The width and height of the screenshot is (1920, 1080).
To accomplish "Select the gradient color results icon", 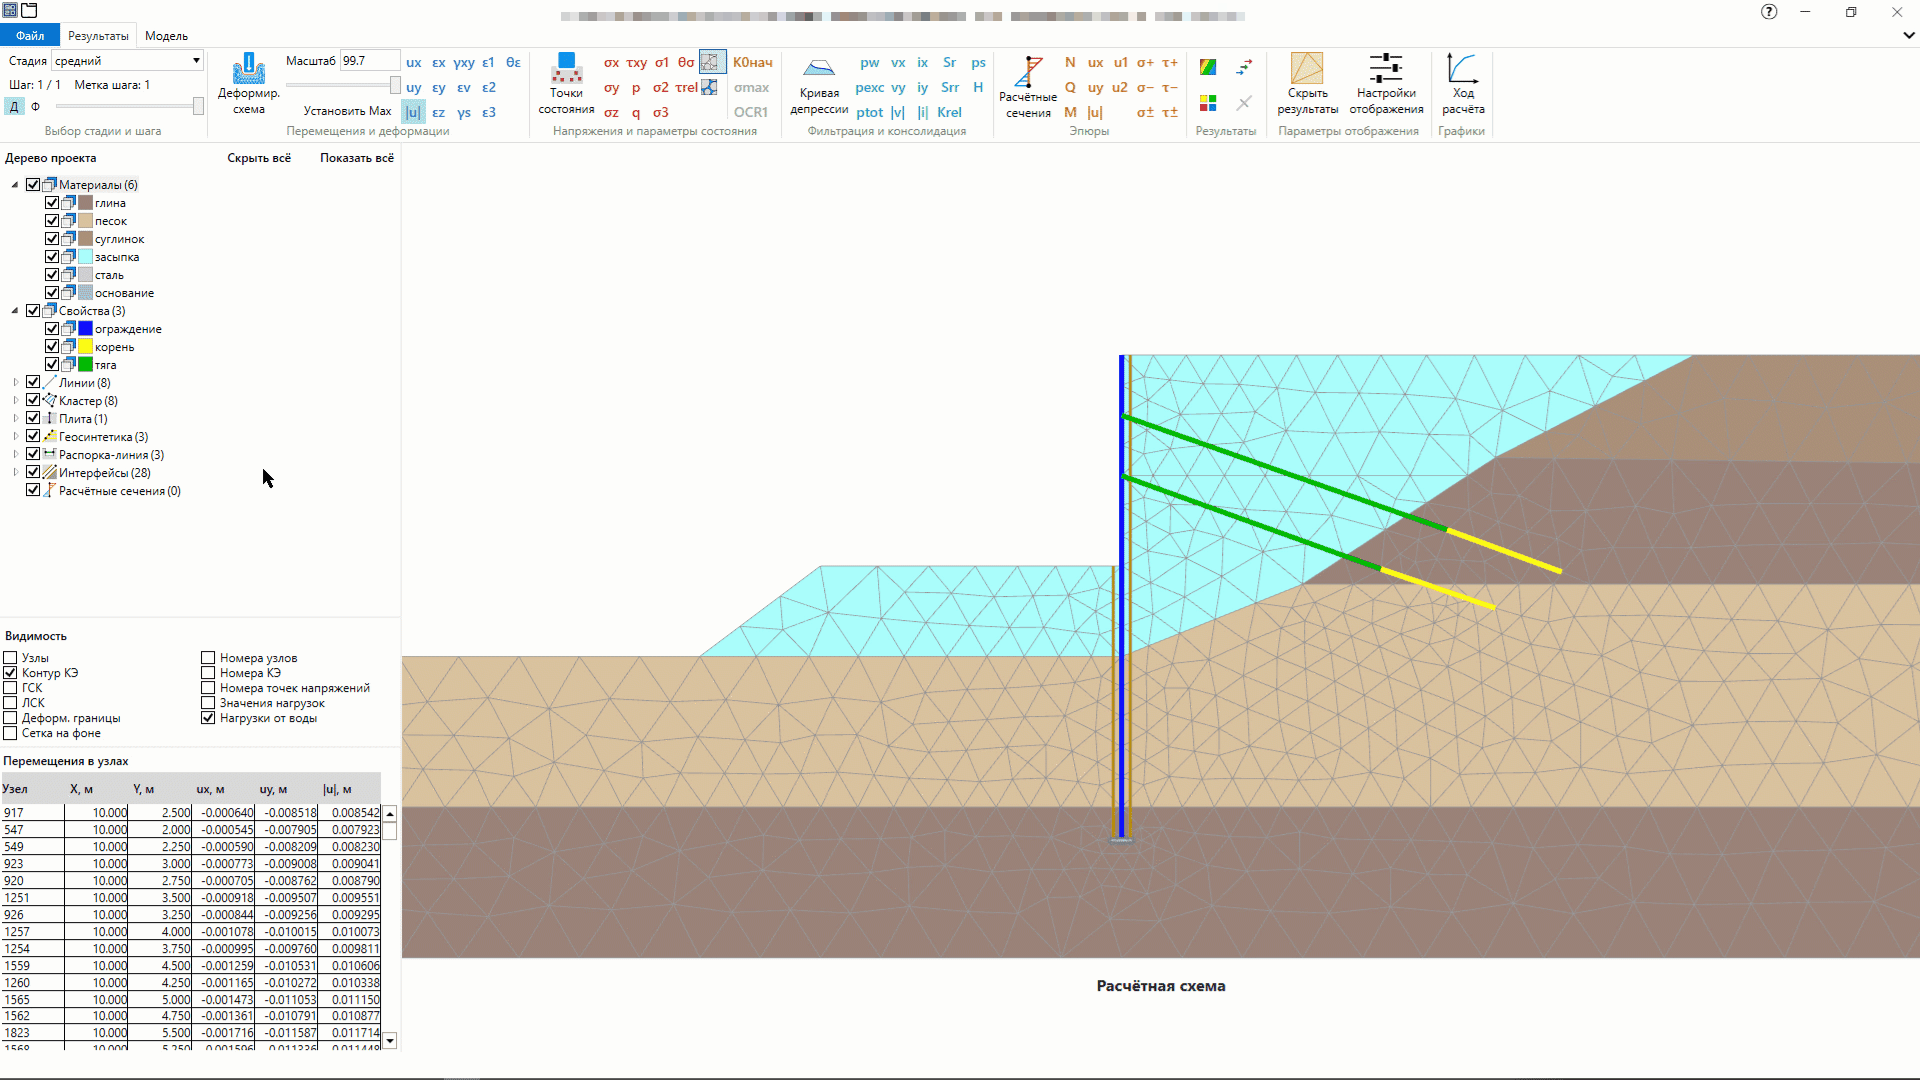I will pyautogui.click(x=1208, y=67).
